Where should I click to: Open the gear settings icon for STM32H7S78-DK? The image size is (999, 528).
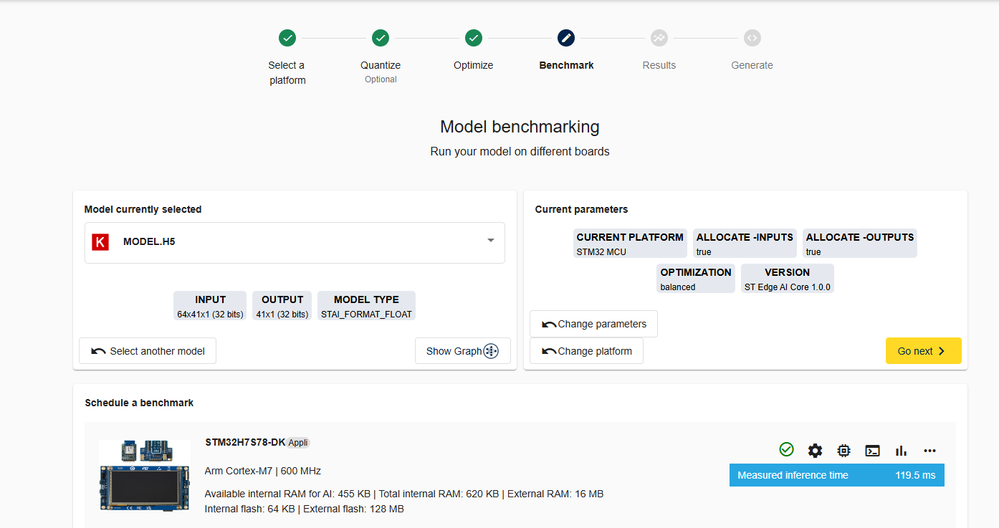click(815, 450)
